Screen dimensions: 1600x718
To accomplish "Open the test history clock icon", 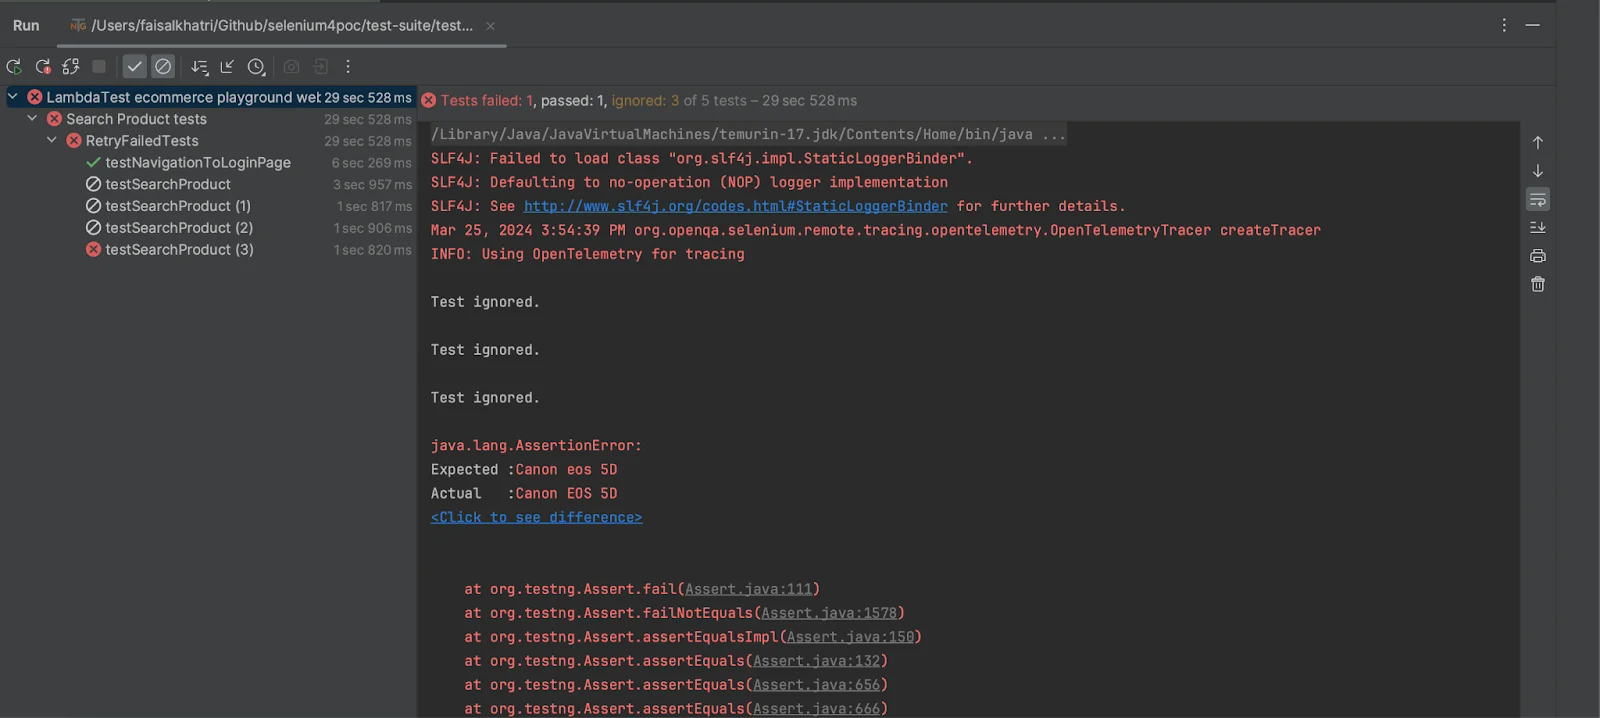I will click(x=257, y=67).
